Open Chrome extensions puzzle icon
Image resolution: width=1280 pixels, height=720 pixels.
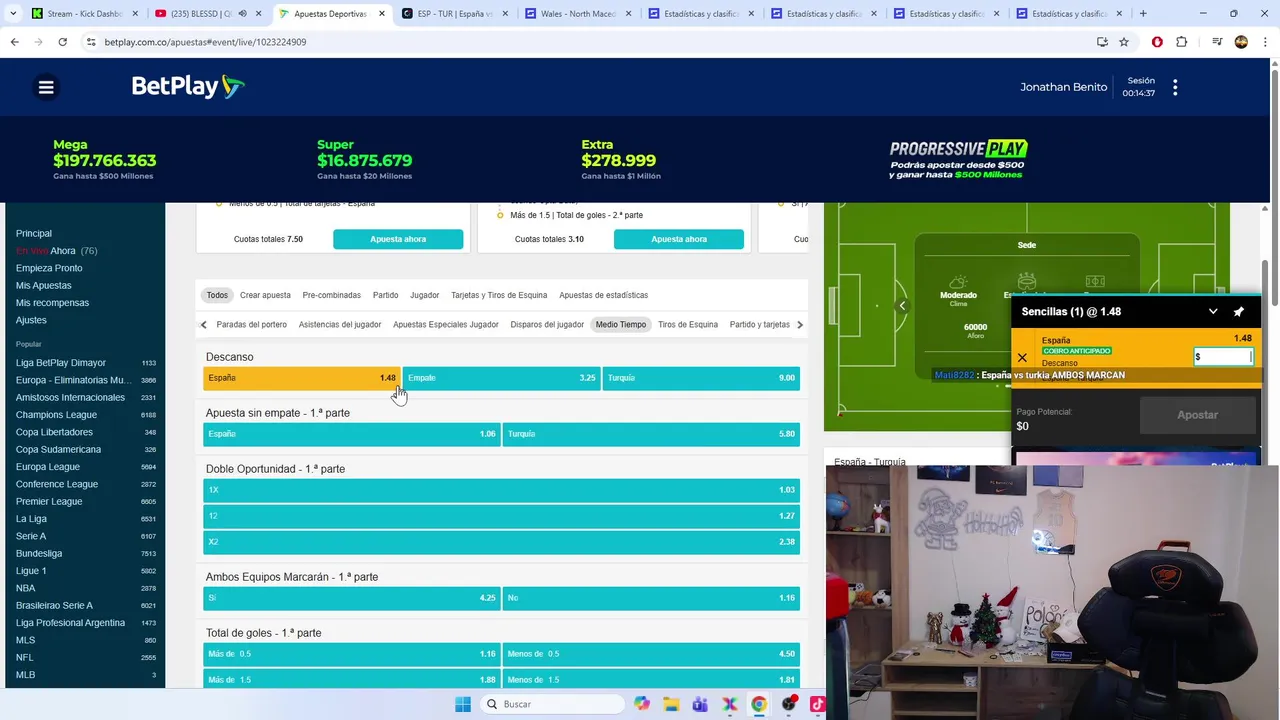click(x=1182, y=42)
